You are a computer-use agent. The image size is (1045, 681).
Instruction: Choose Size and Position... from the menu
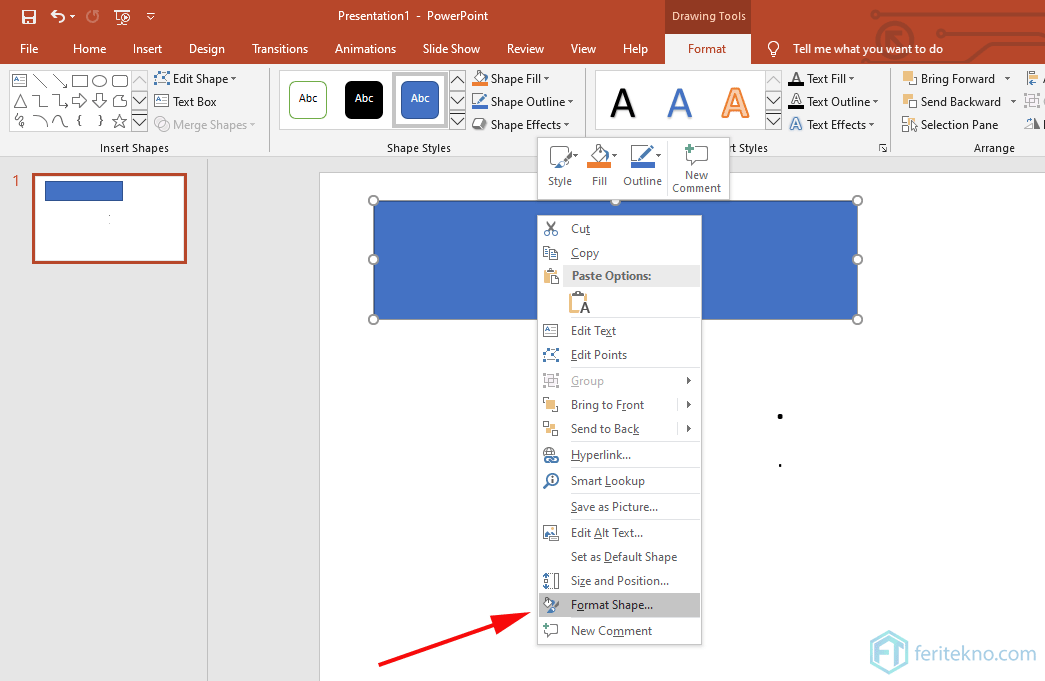pos(619,580)
